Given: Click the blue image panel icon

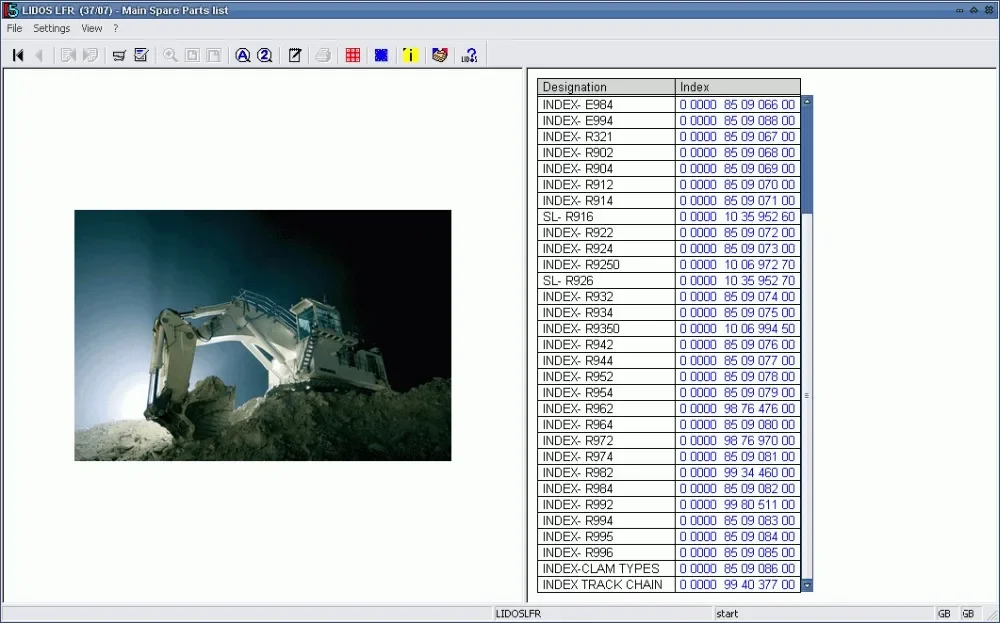Looking at the screenshot, I should (381, 55).
